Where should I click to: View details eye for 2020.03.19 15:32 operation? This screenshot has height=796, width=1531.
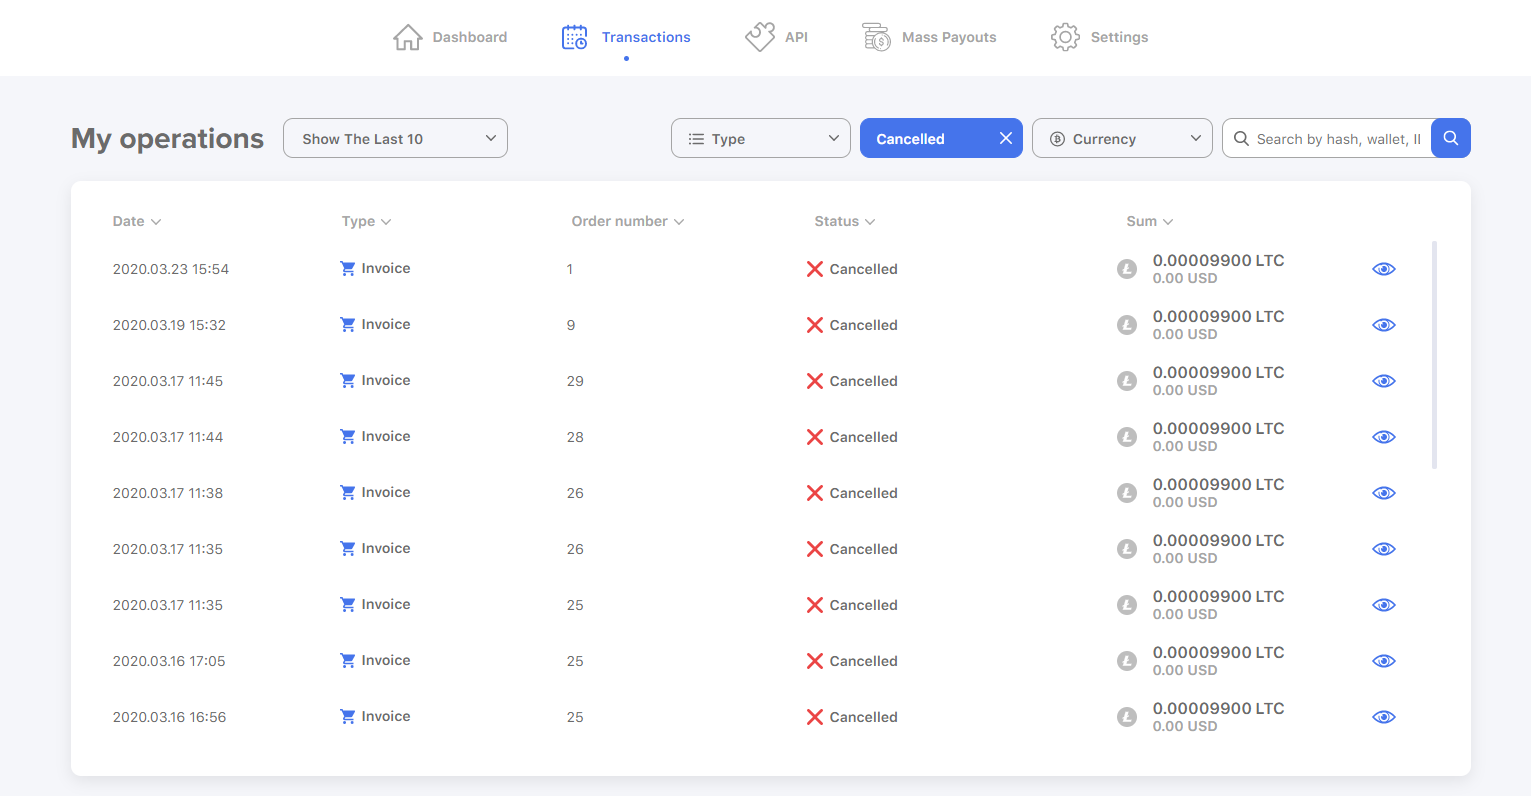point(1384,325)
